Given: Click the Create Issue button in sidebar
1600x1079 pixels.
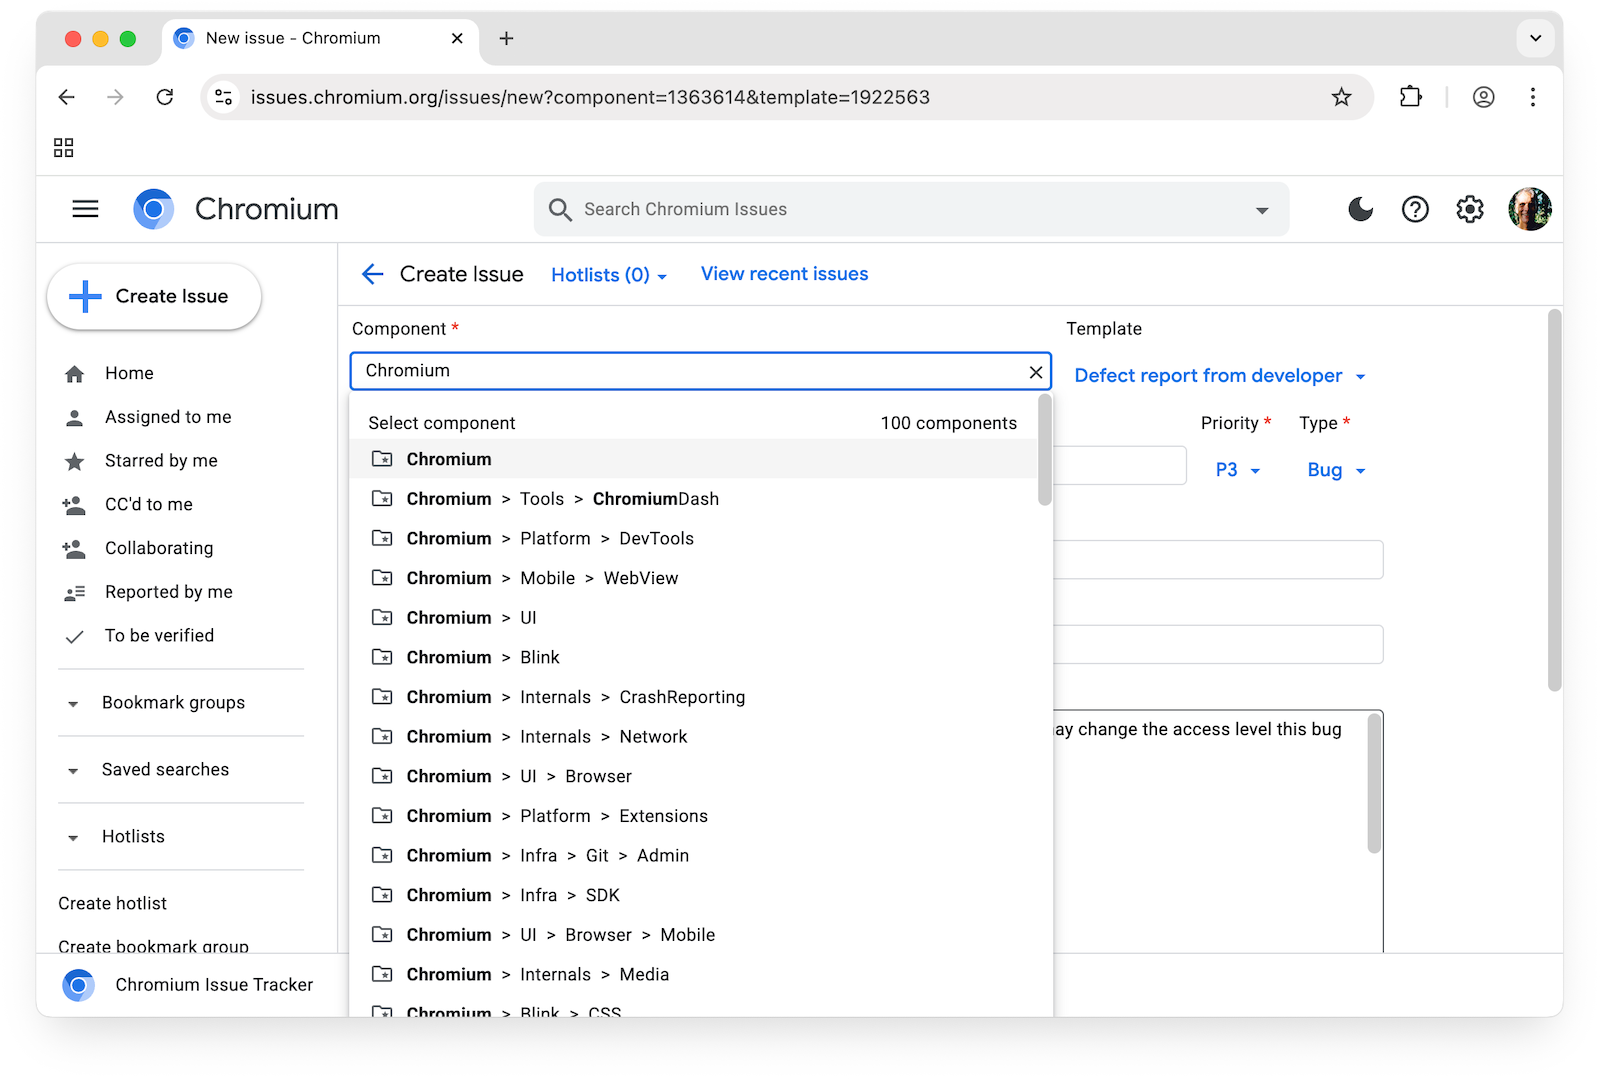Looking at the screenshot, I should [x=154, y=296].
